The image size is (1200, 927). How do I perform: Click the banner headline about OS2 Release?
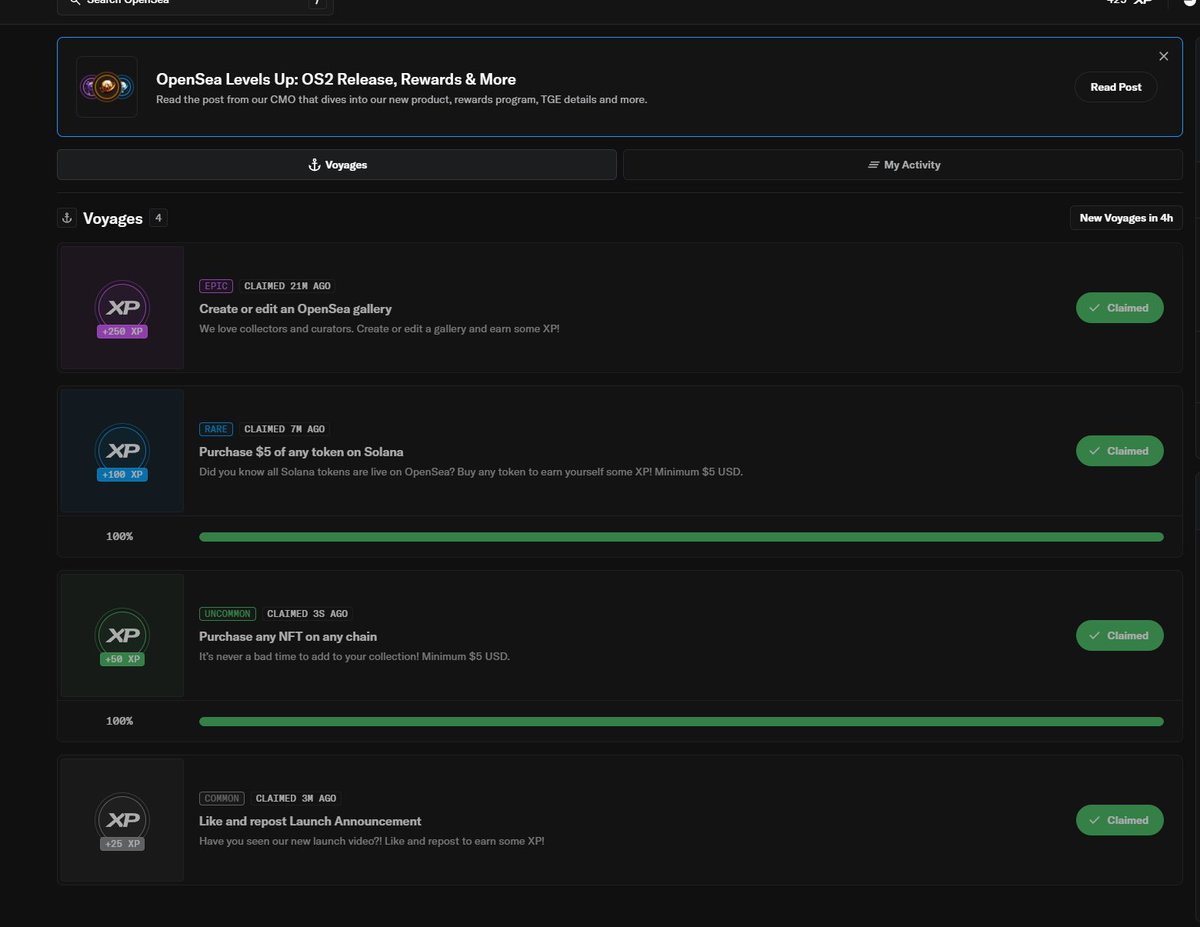pos(336,79)
